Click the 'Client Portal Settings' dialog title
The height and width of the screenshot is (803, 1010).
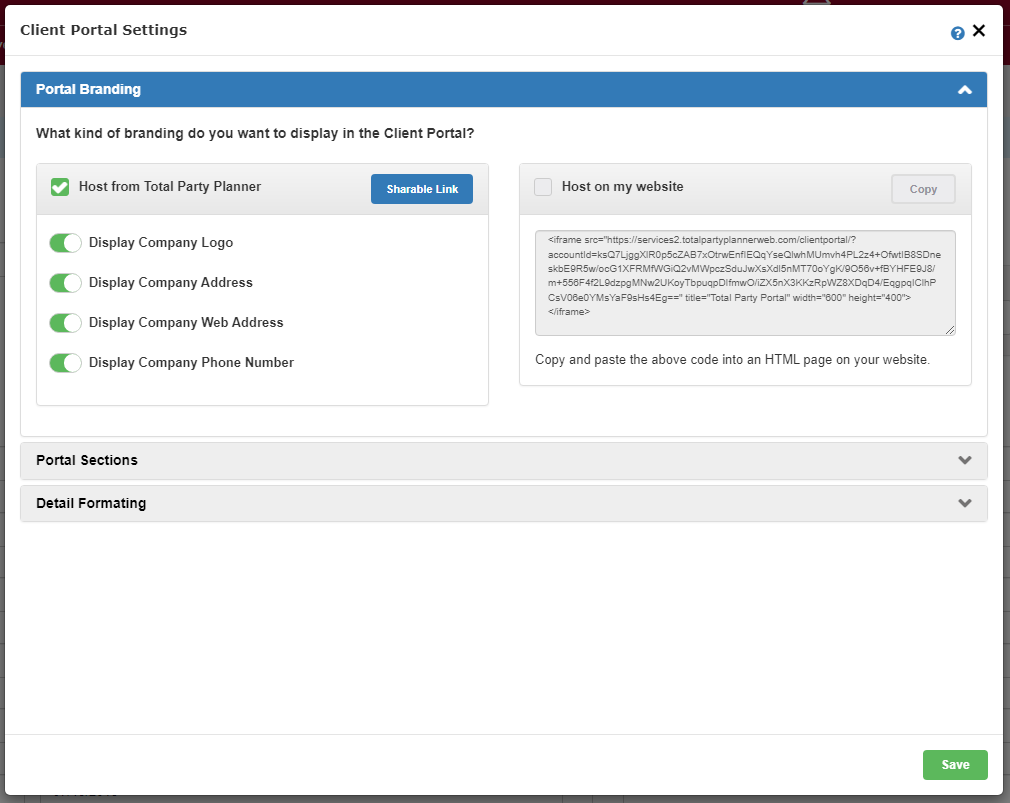click(x=104, y=30)
